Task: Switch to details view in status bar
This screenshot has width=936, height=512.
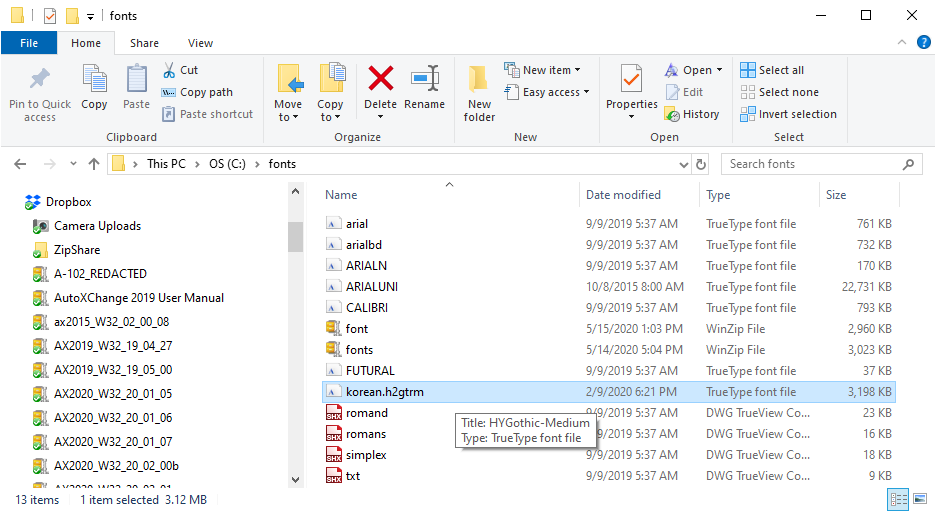Action: coord(897,499)
